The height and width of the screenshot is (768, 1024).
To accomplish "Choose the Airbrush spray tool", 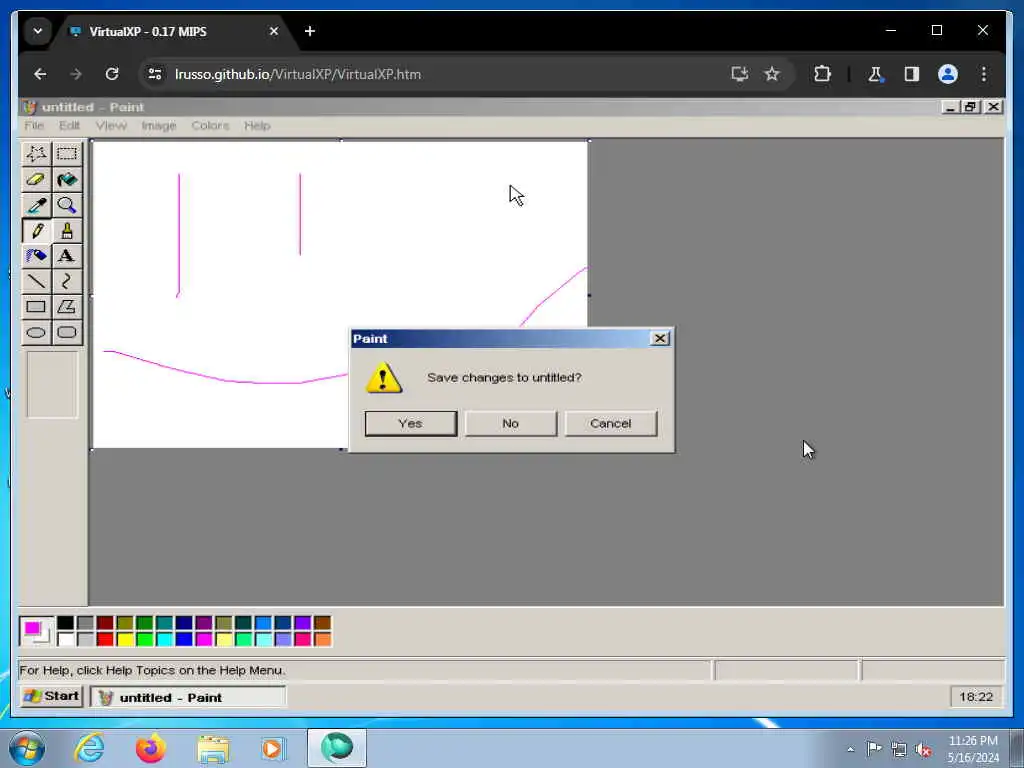I will pos(36,256).
